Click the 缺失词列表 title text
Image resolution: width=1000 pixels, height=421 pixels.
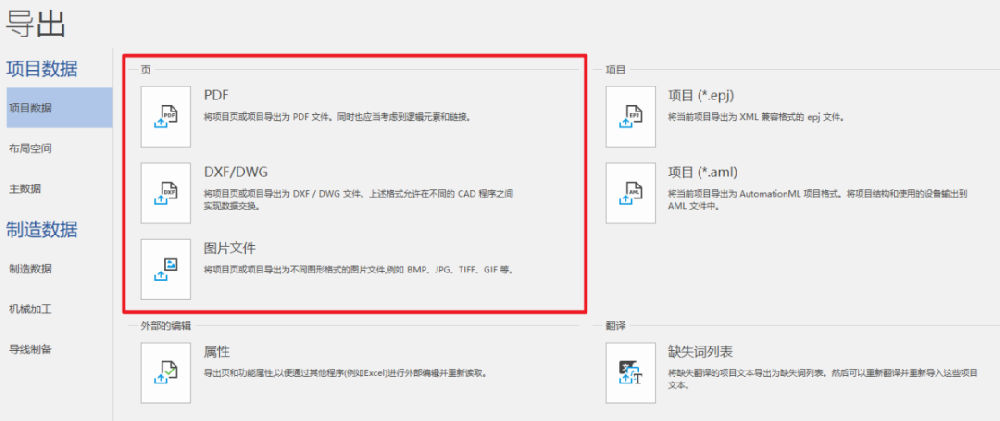(700, 352)
